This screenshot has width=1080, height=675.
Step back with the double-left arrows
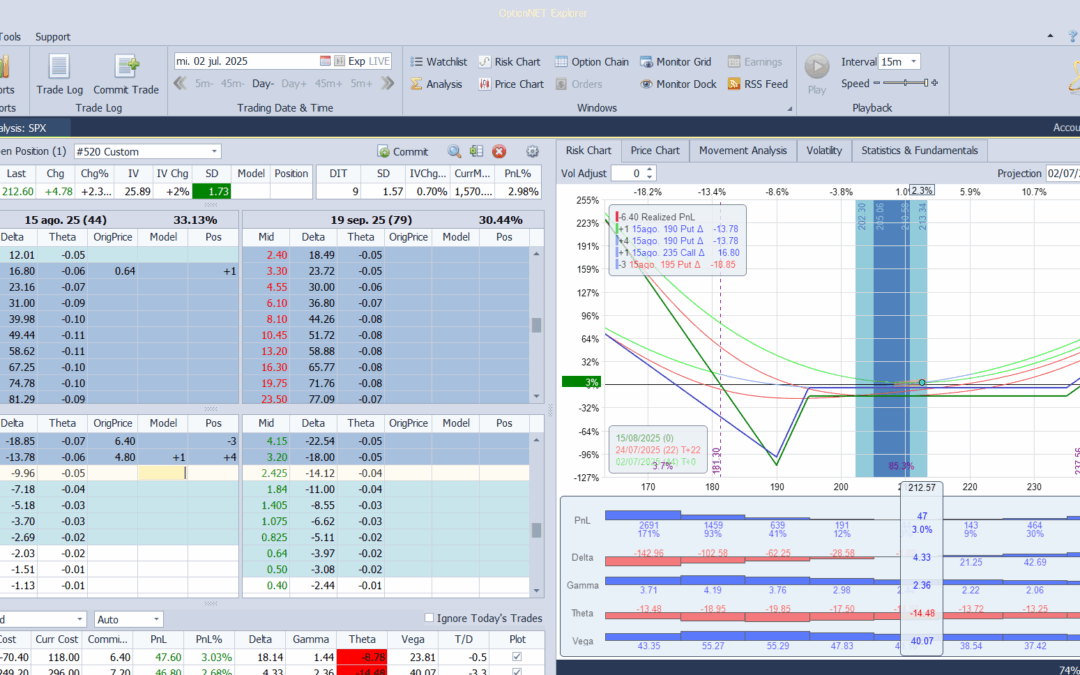[x=180, y=83]
